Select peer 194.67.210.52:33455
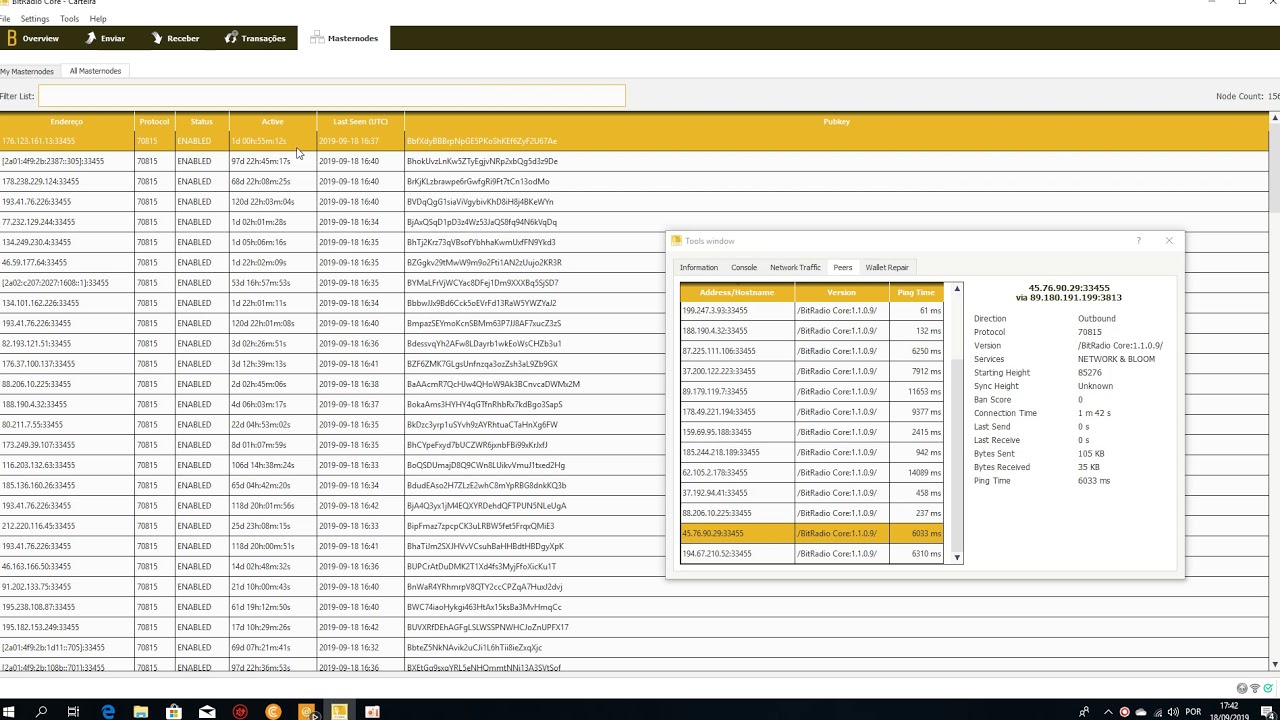This screenshot has width=1280, height=720. pyautogui.click(x=812, y=554)
